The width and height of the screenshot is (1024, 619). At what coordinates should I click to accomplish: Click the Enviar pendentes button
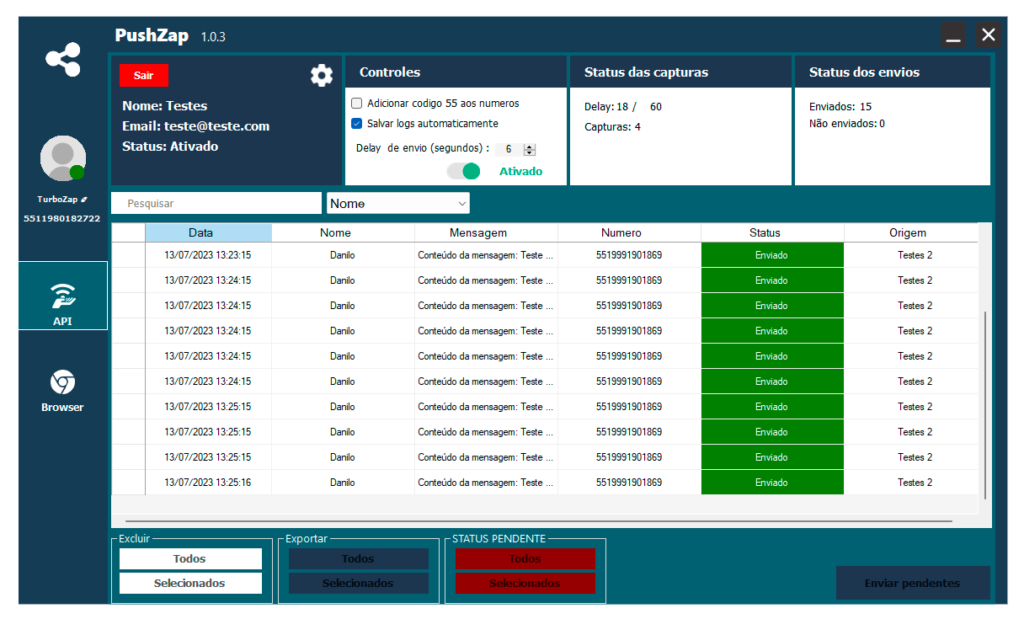coord(912,583)
